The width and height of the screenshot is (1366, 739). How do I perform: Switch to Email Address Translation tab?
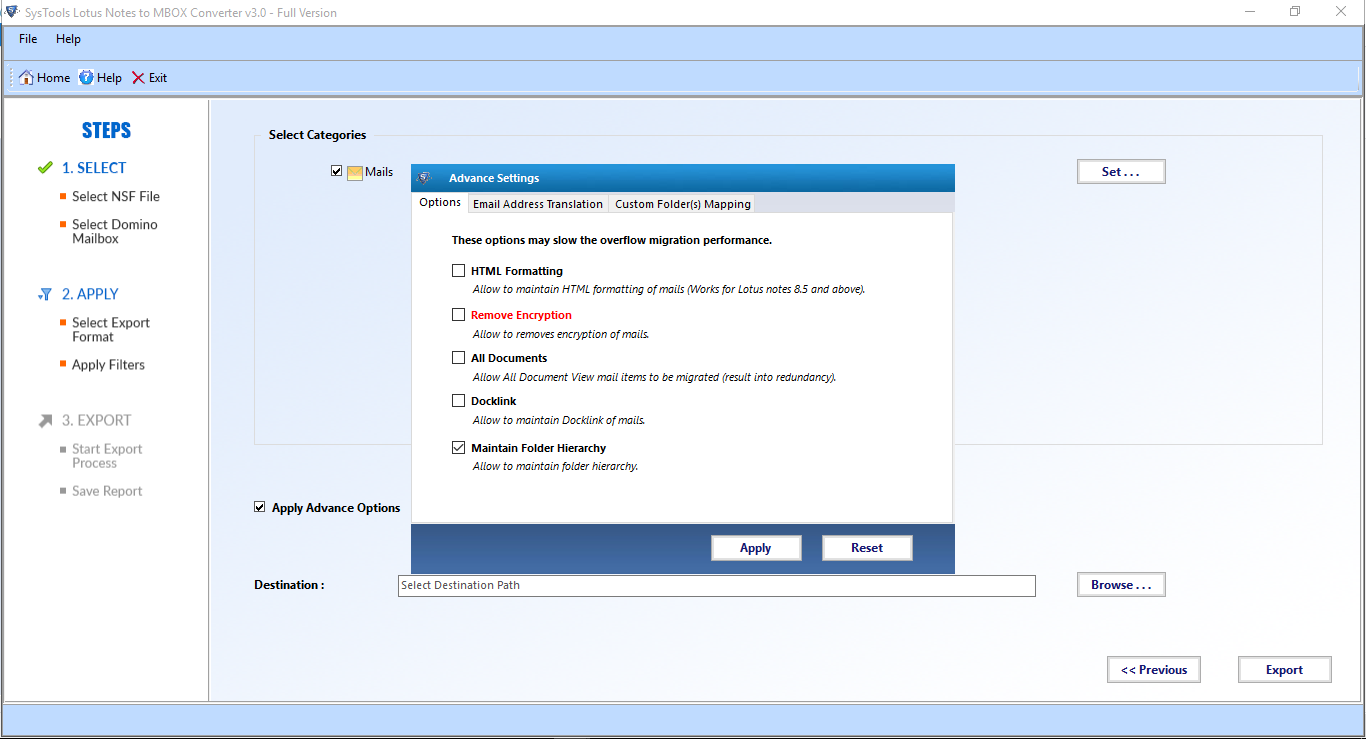pyautogui.click(x=538, y=204)
